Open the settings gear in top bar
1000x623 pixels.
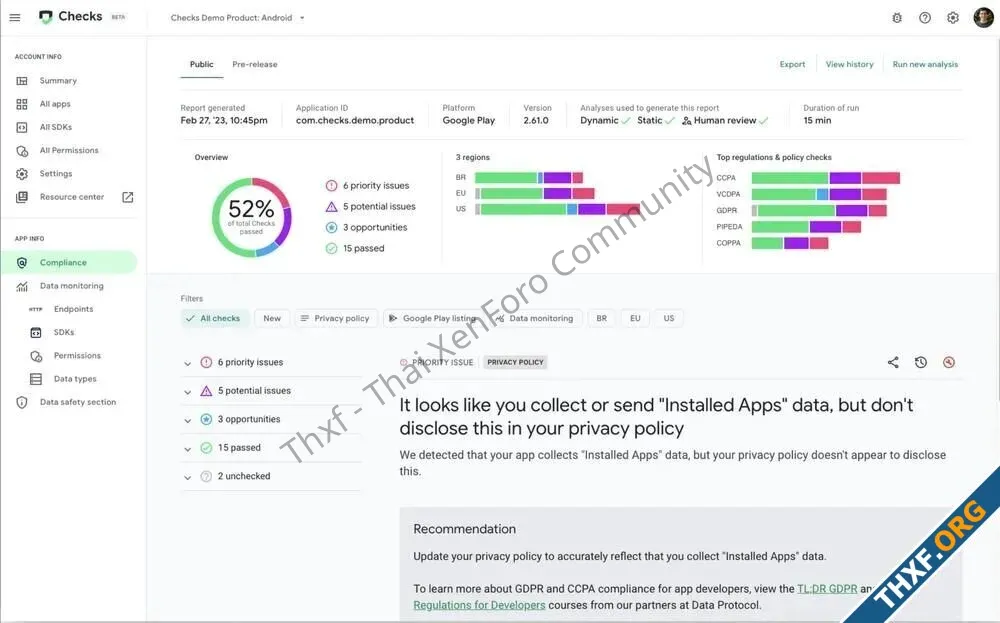click(953, 18)
